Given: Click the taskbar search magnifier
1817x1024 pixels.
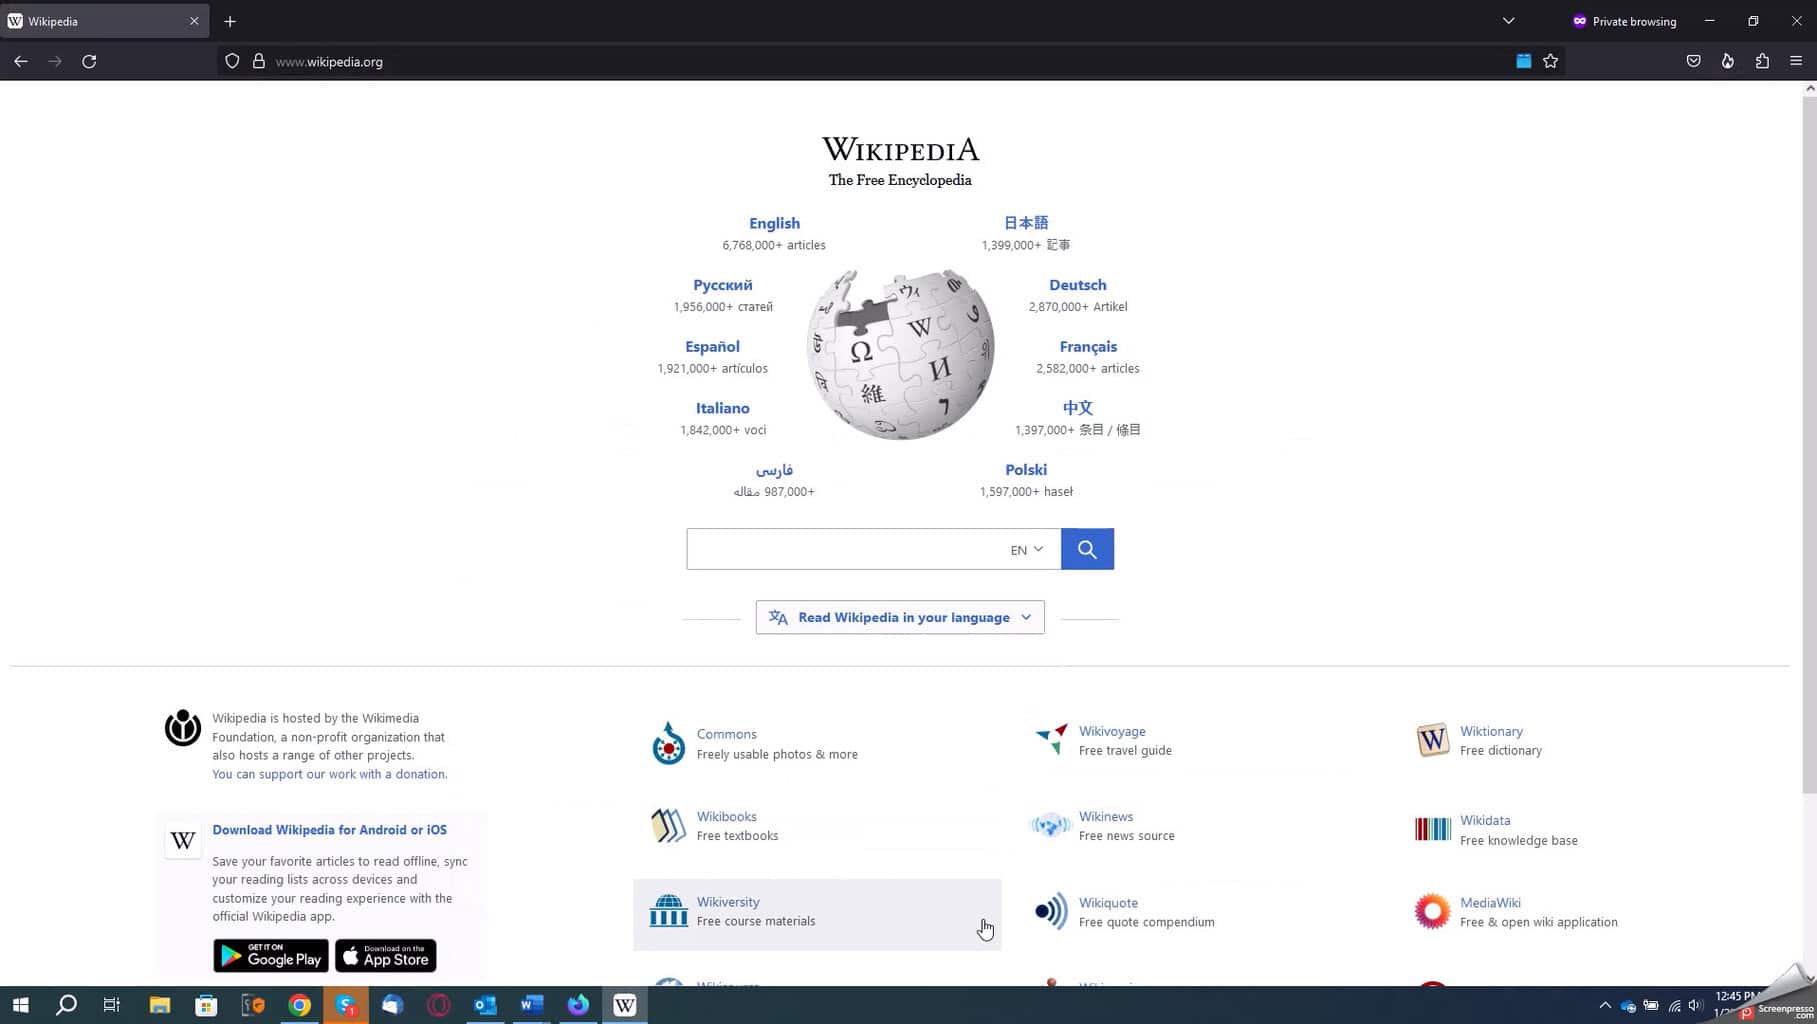Looking at the screenshot, I should (66, 1005).
